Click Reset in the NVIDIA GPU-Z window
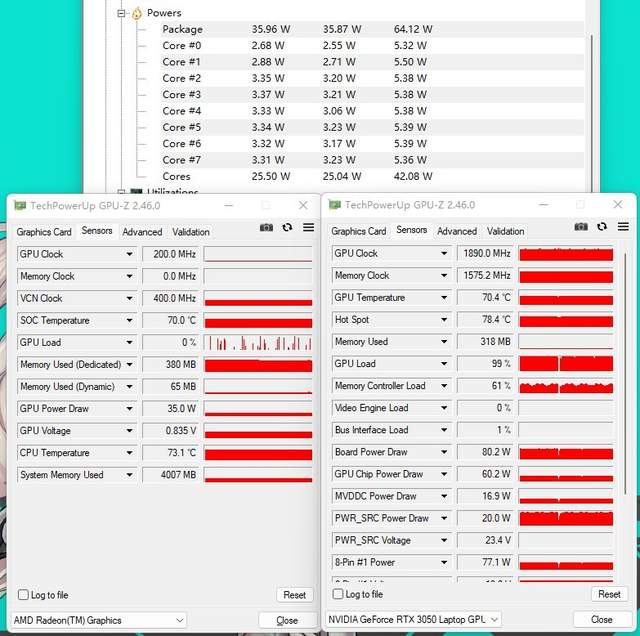 [x=609, y=594]
